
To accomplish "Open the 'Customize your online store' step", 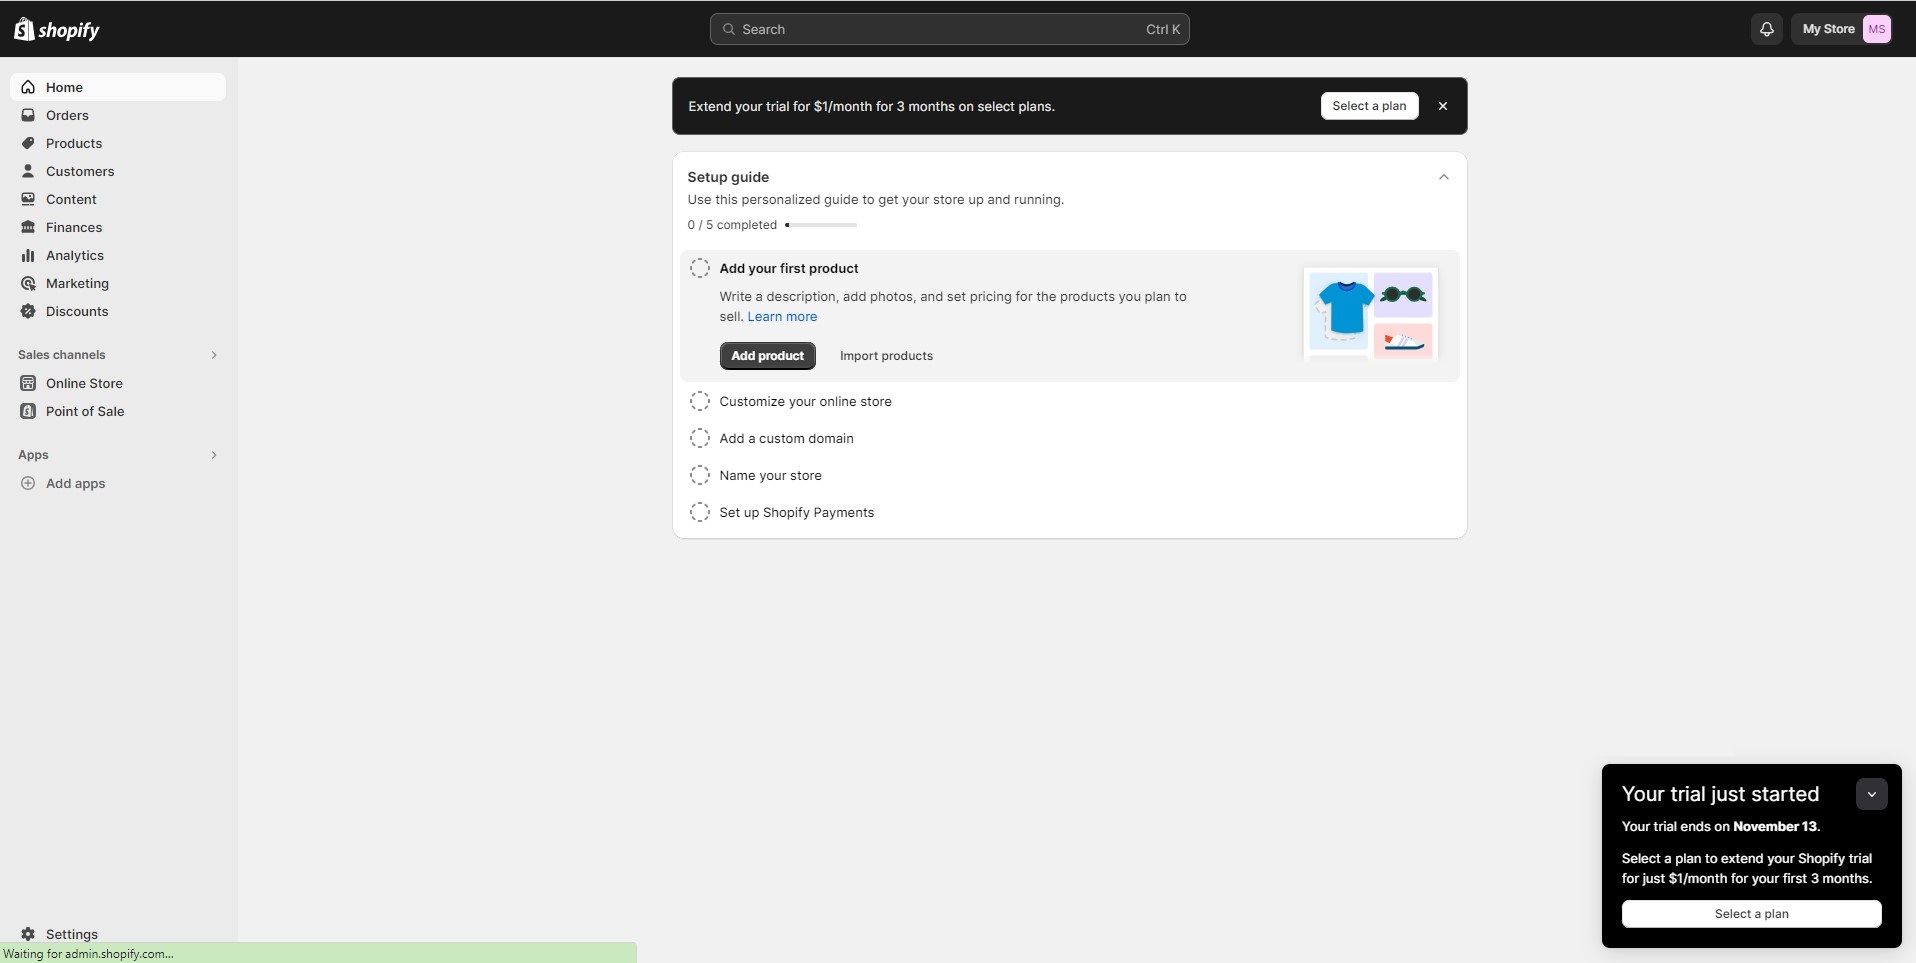I will (805, 401).
